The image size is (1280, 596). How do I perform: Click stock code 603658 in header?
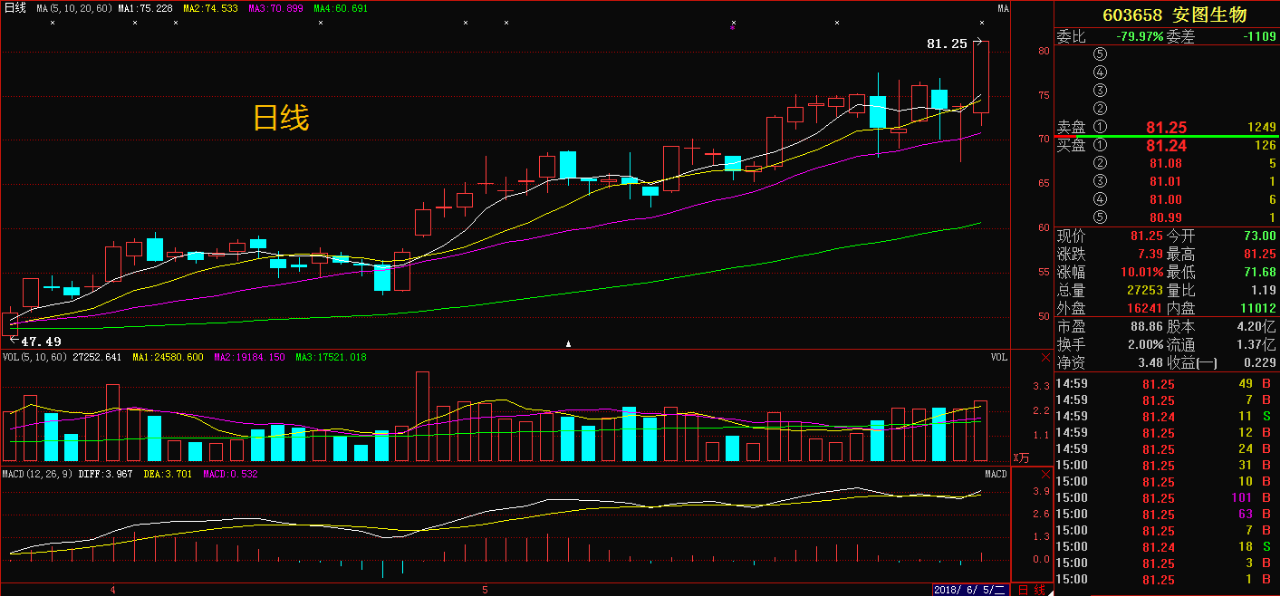[x=1132, y=14]
